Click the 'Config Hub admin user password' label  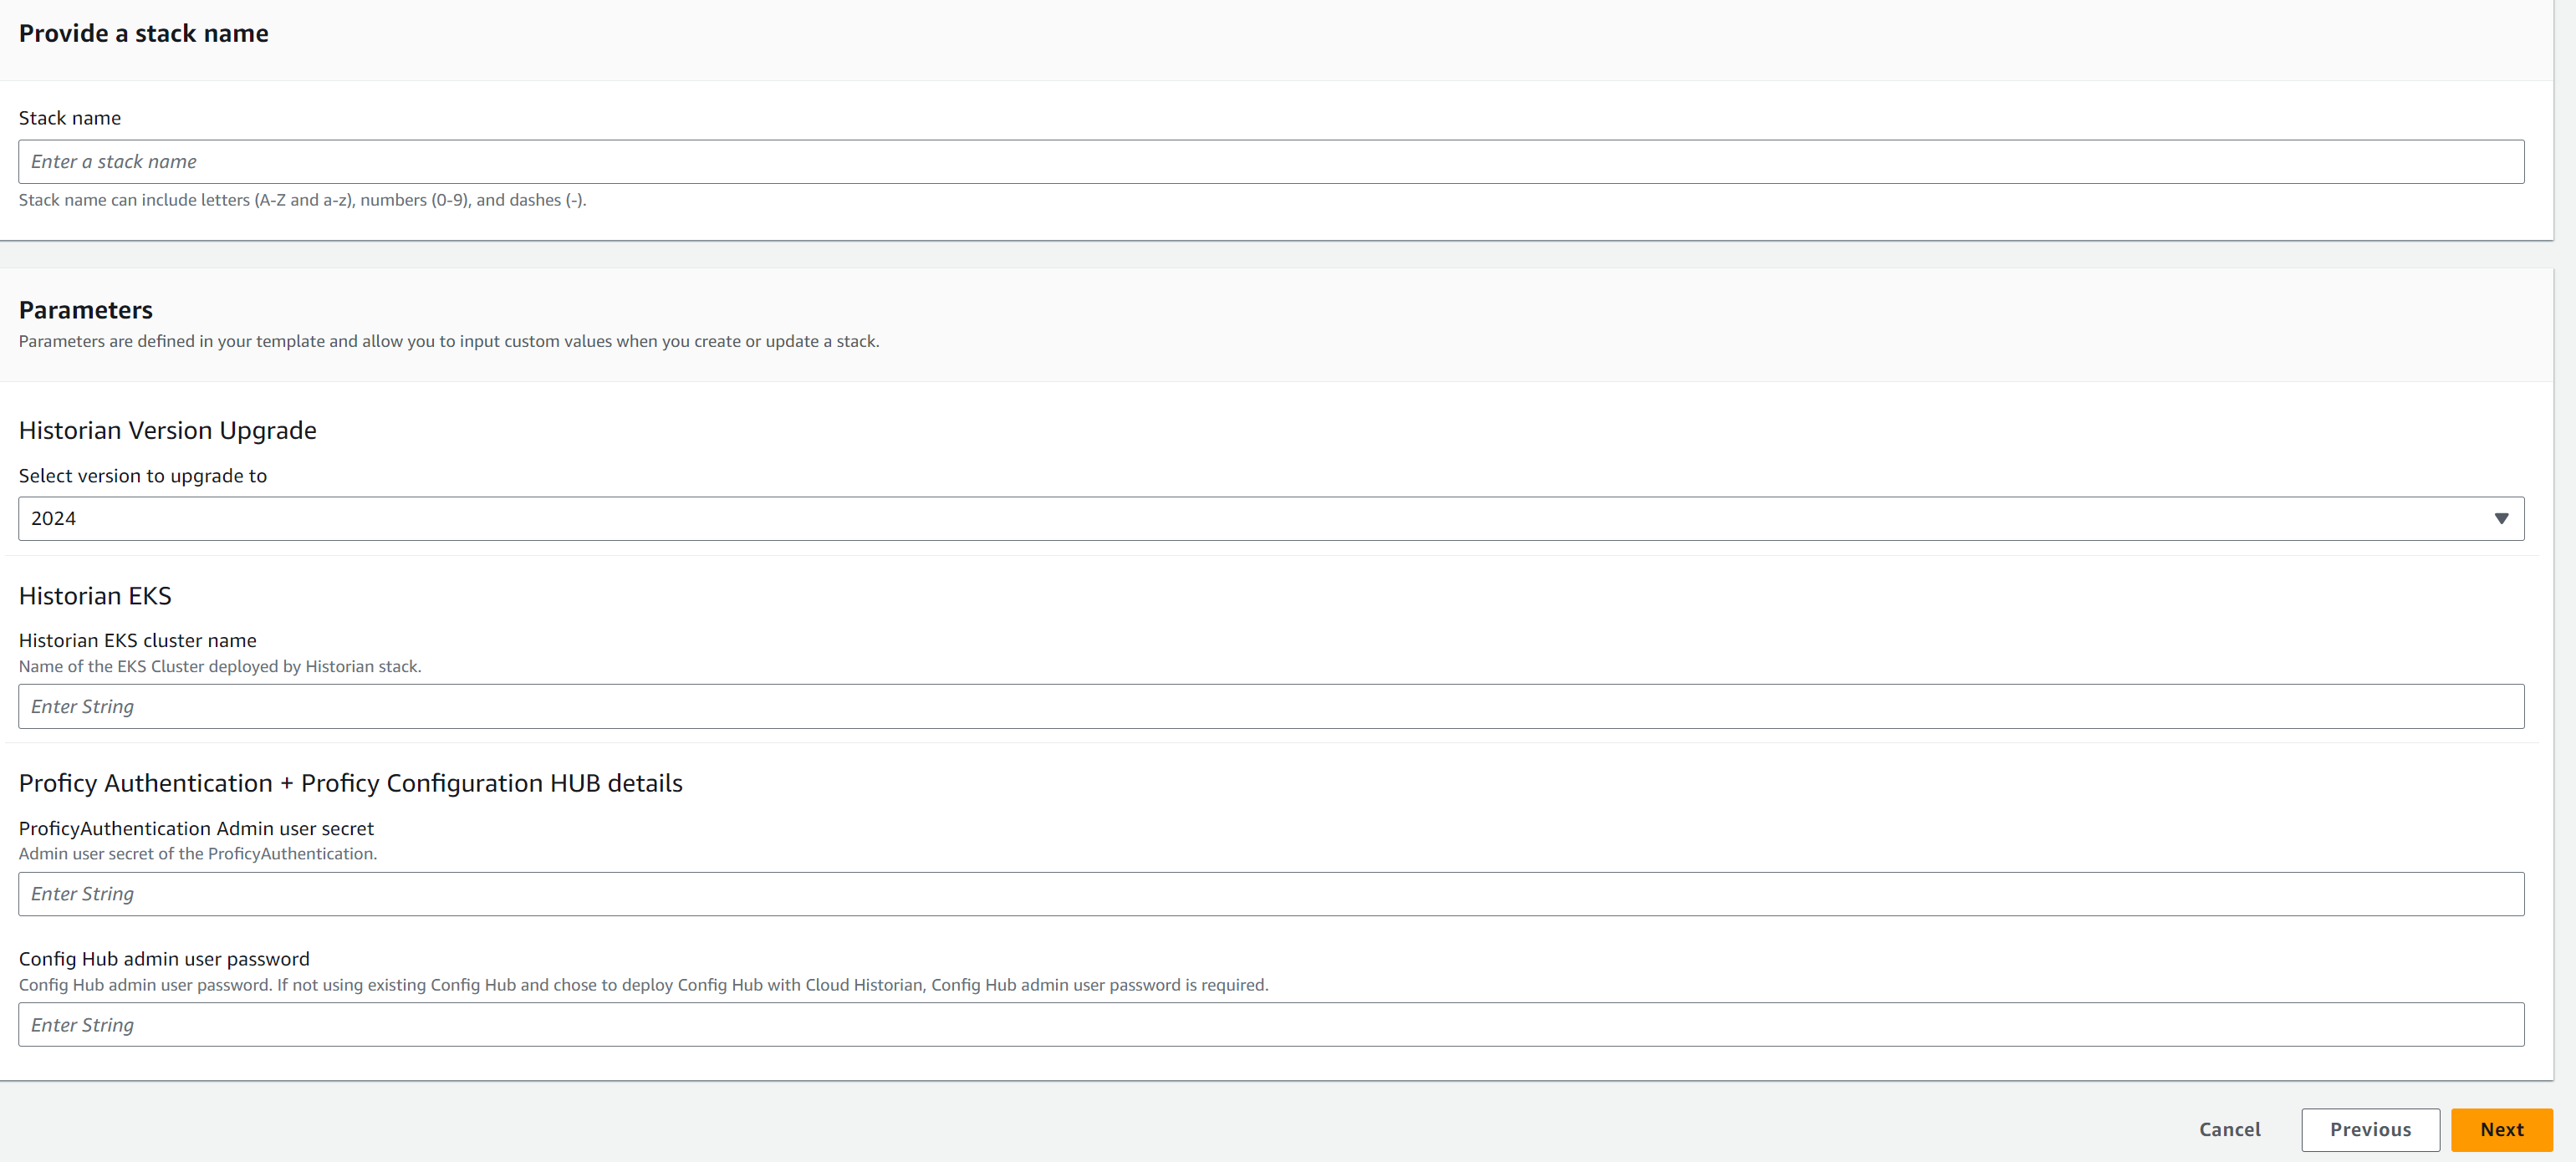pyautogui.click(x=164, y=959)
